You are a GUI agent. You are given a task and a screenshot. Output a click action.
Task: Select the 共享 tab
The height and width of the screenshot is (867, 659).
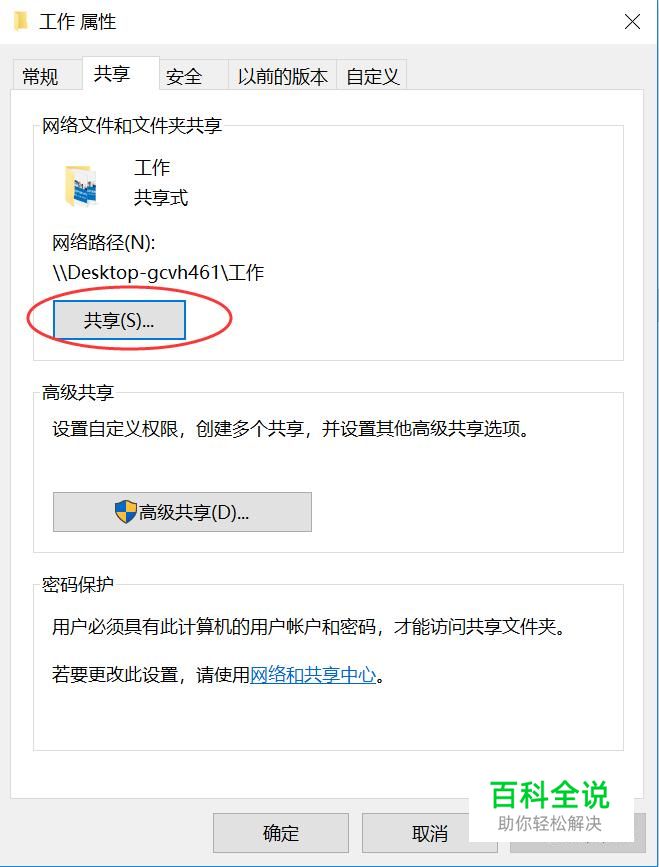[x=112, y=74]
